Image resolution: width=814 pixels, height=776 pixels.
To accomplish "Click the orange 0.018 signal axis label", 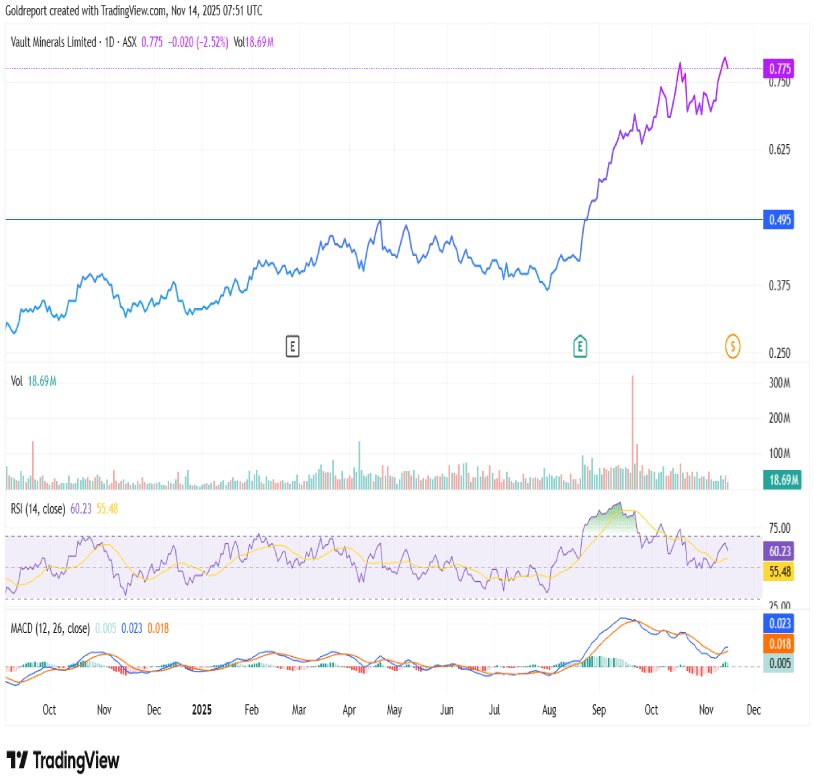I will (780, 645).
